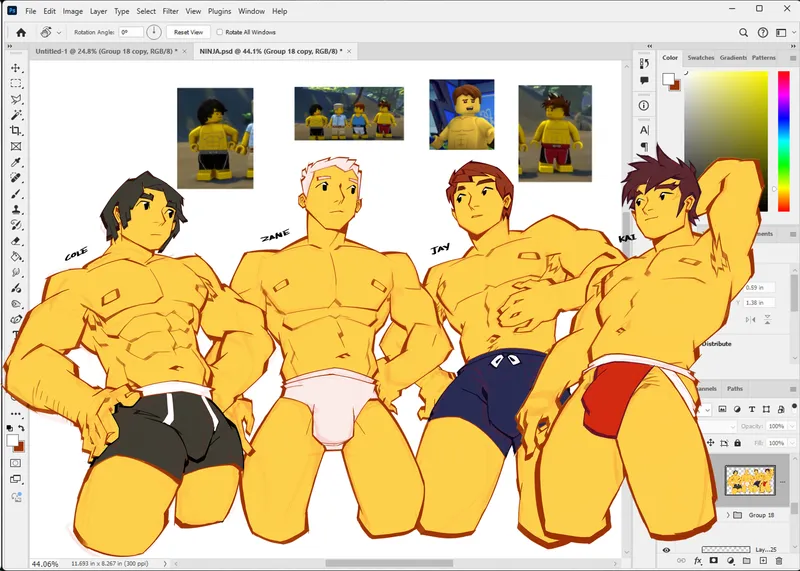The width and height of the screenshot is (800, 571).
Task: Toggle filter for shape layers
Action: [766, 409]
